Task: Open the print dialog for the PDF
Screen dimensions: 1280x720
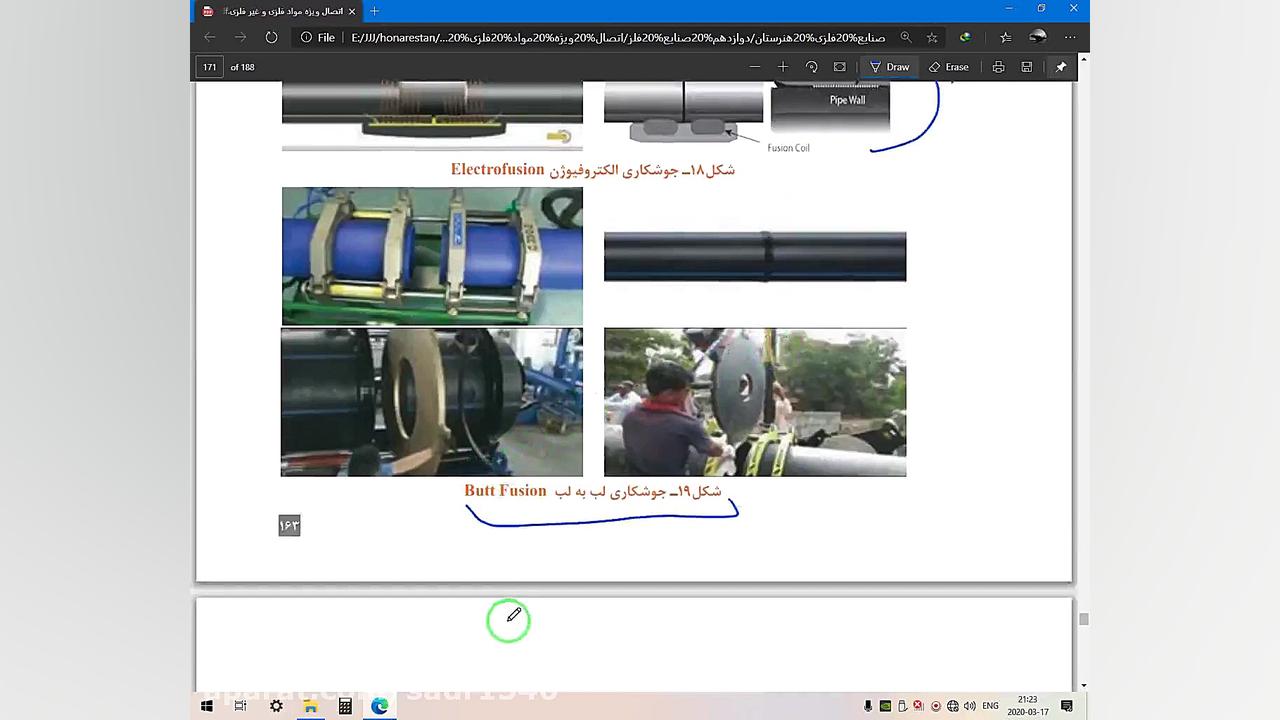Action: click(998, 67)
